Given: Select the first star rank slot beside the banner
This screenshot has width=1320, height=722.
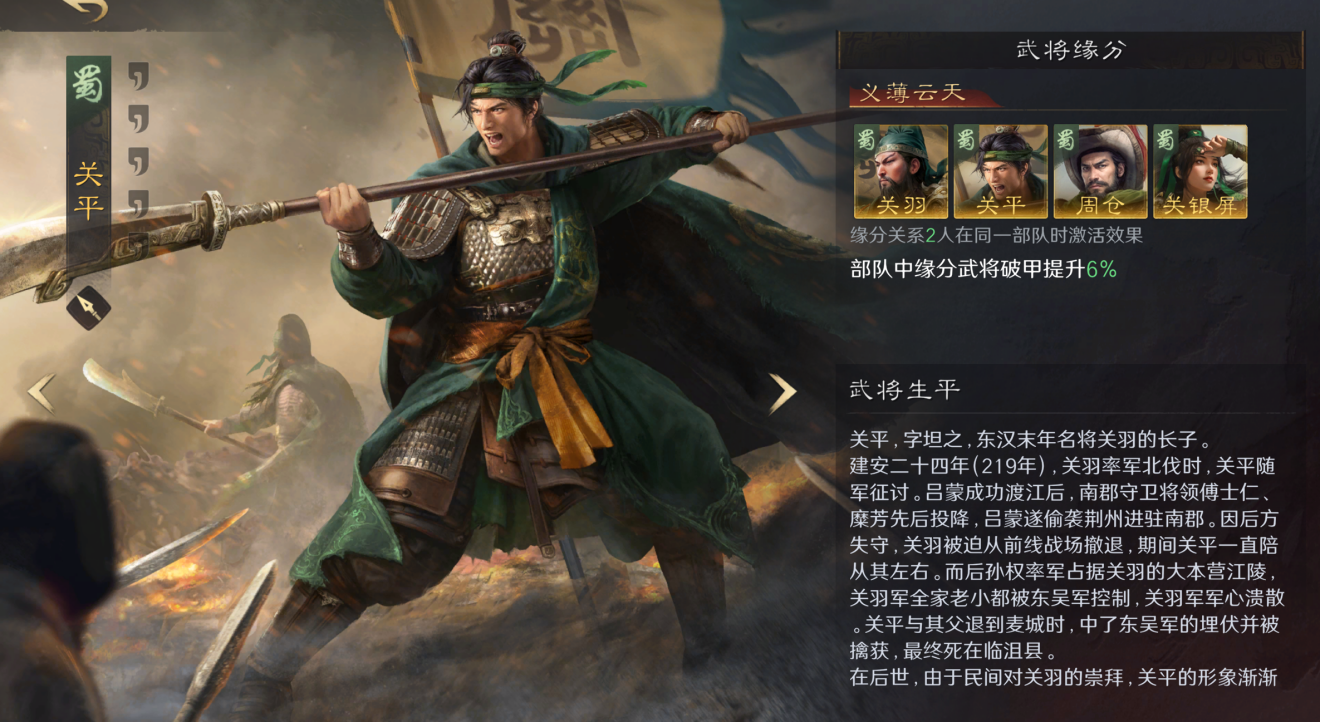Looking at the screenshot, I should tap(138, 76).
